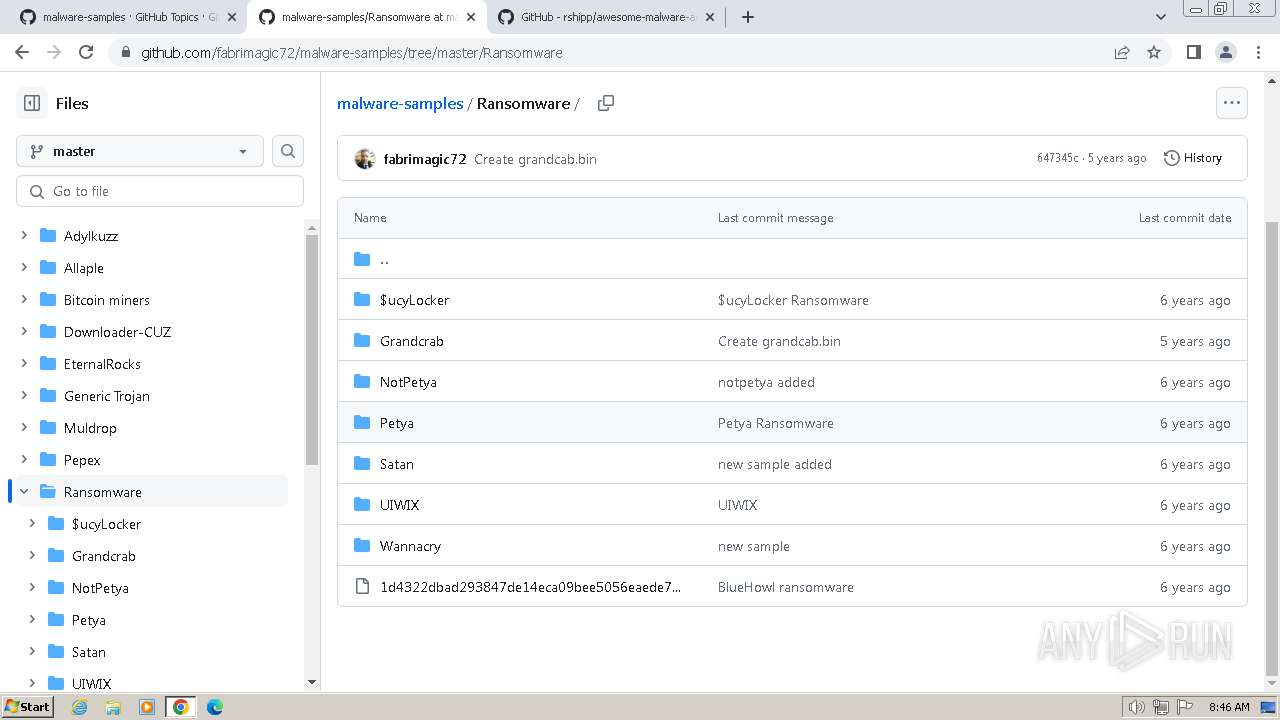
Task: Close the current Ransomware tab
Action: 471,17
